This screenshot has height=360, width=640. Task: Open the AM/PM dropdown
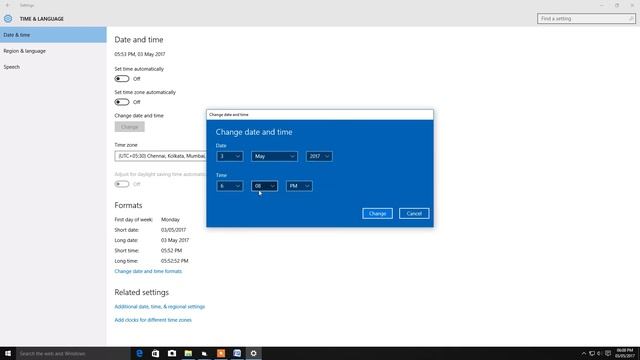coord(299,186)
